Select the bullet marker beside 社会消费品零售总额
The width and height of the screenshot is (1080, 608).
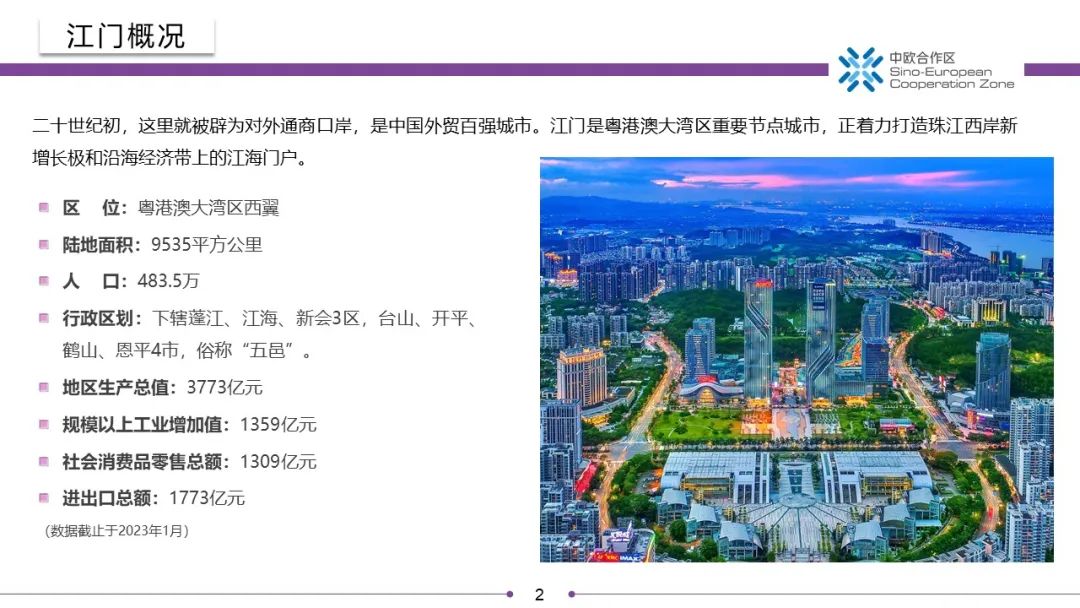(44, 461)
